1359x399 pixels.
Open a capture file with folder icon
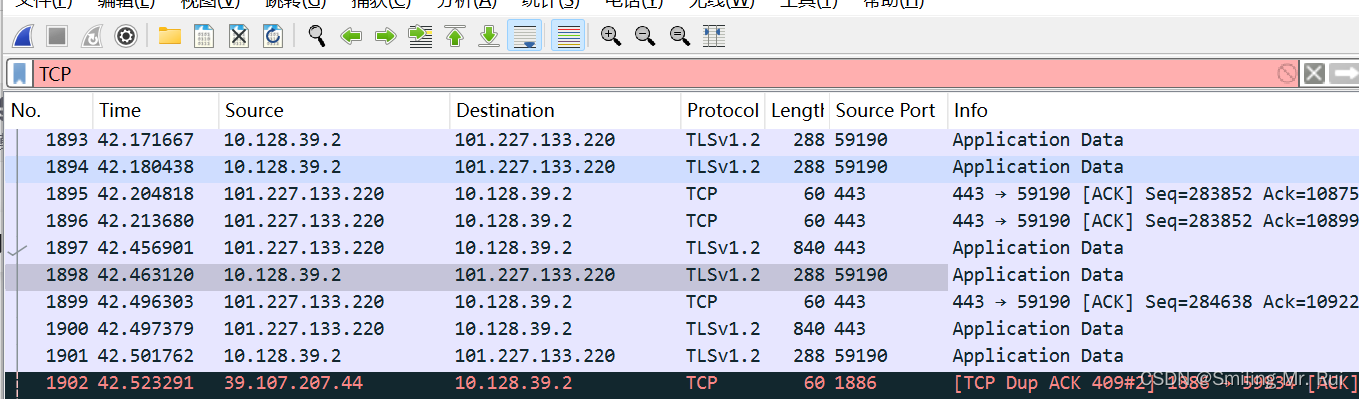click(x=170, y=37)
